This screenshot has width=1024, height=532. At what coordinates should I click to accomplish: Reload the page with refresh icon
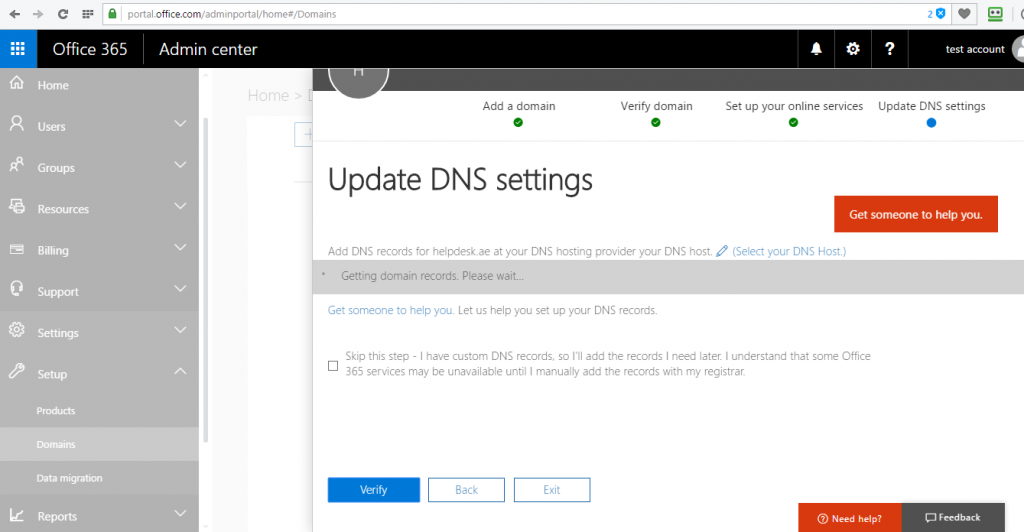click(63, 14)
